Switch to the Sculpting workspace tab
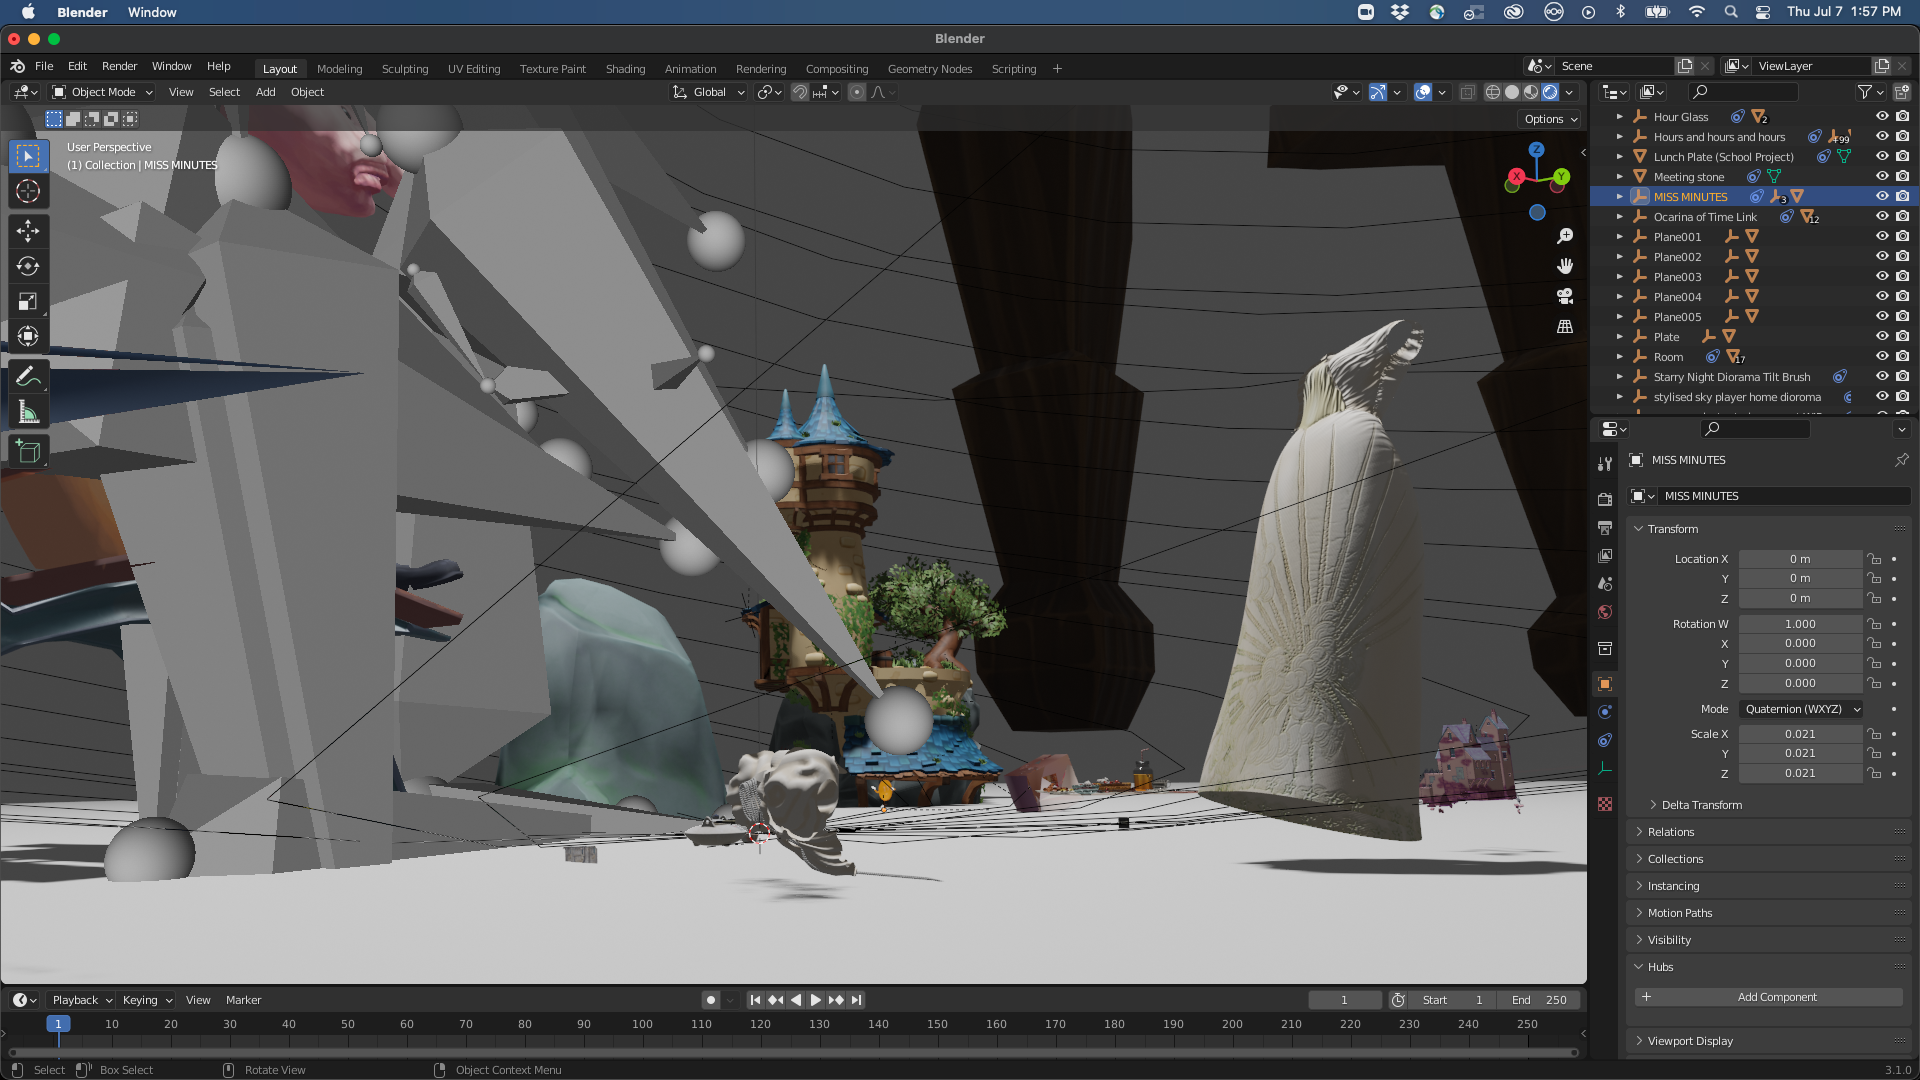 pyautogui.click(x=405, y=69)
